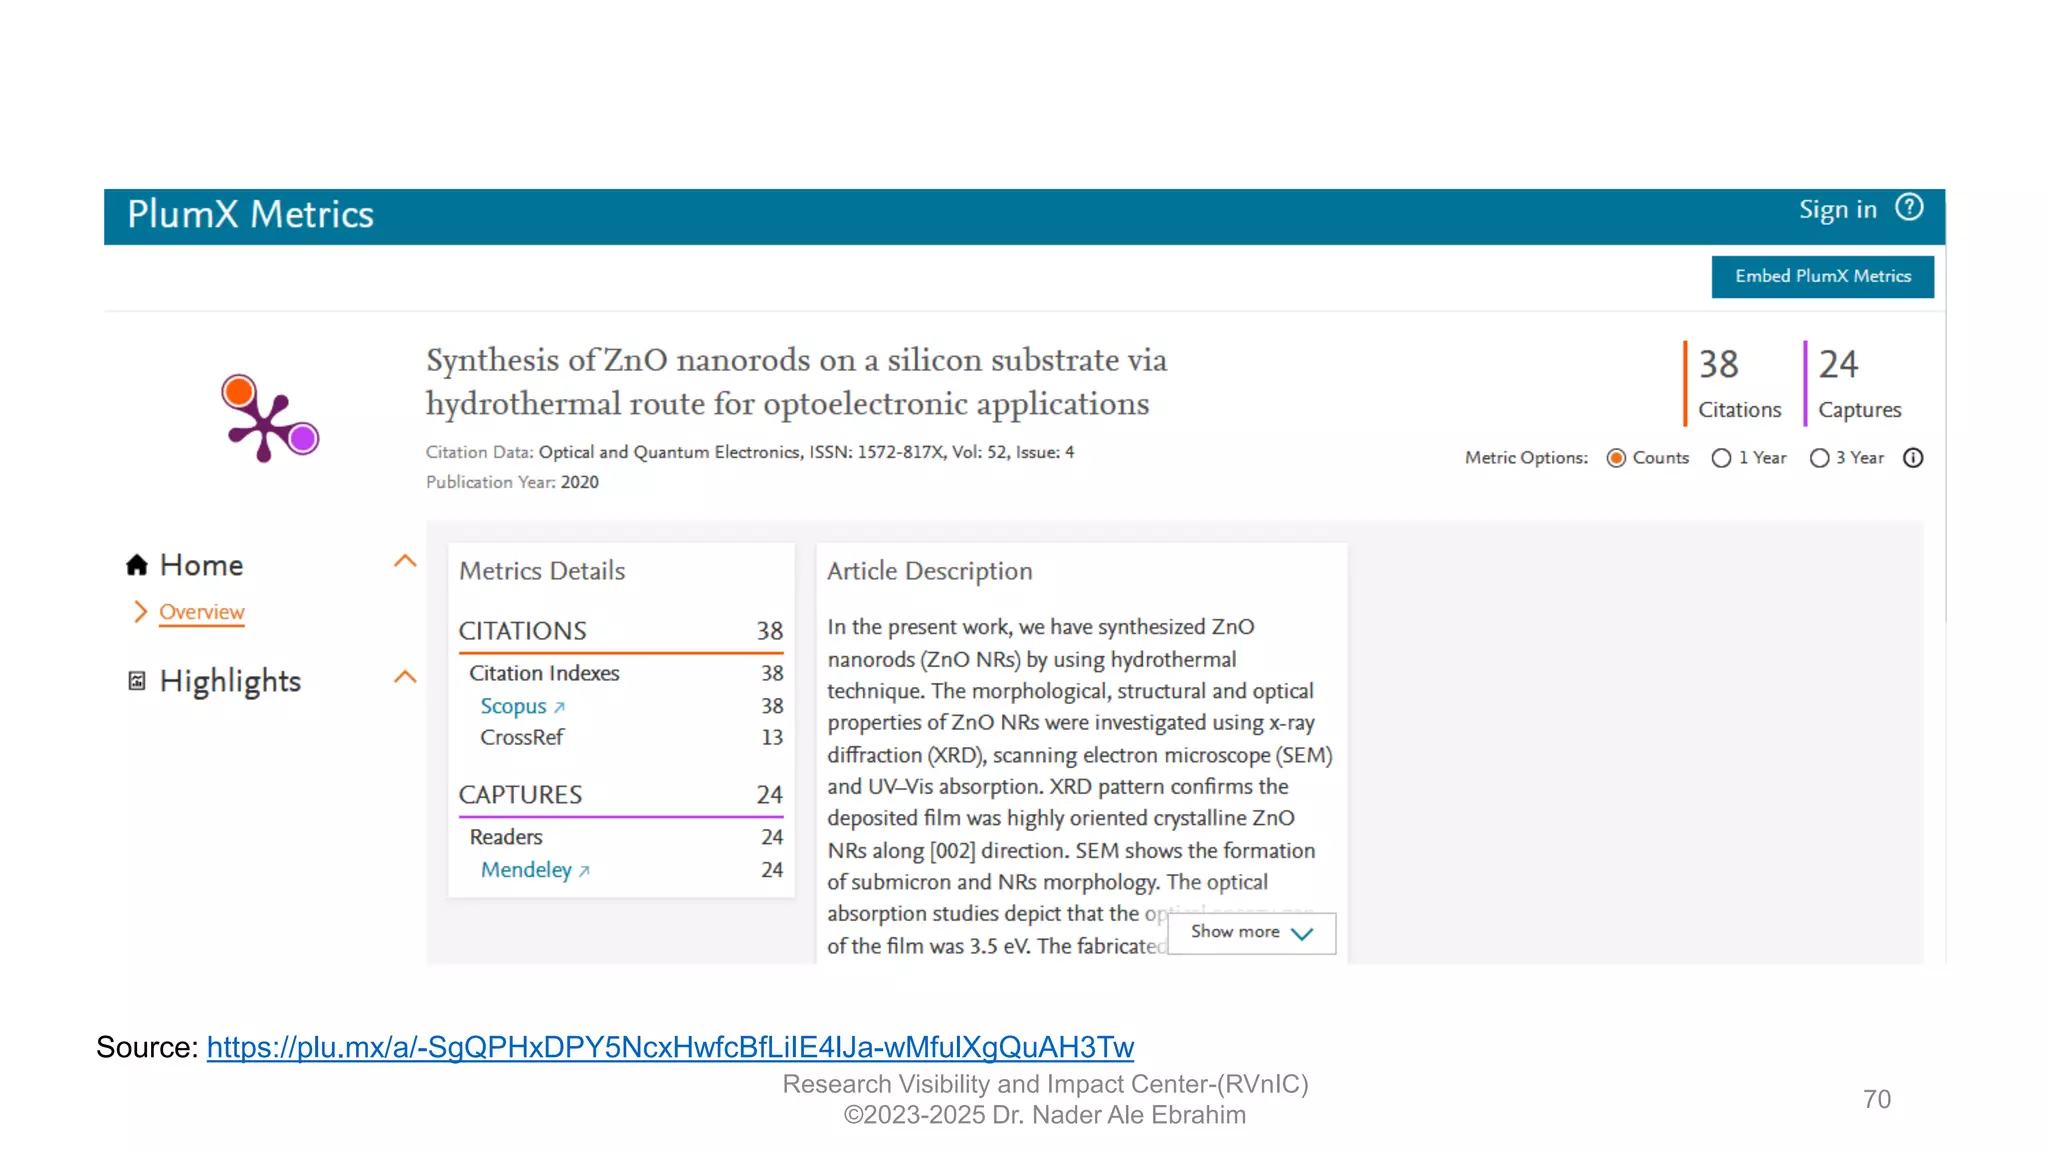Click the CAPTURES heading row

coord(620,795)
